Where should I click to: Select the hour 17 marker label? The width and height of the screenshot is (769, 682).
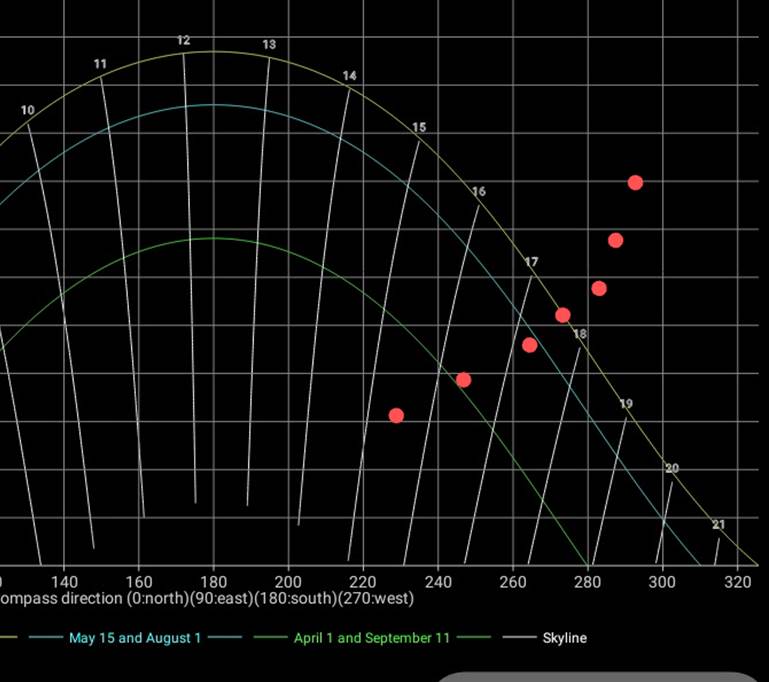[x=531, y=262]
